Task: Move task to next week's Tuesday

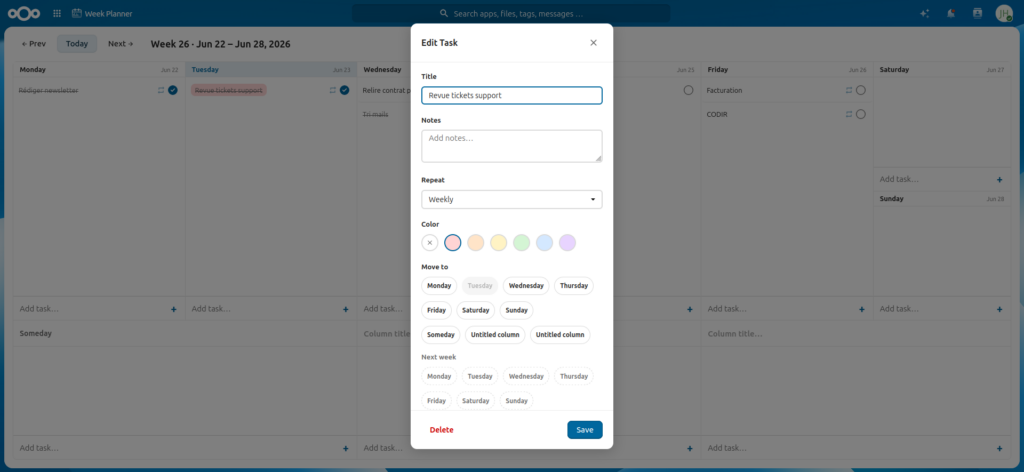Action: pos(480,376)
